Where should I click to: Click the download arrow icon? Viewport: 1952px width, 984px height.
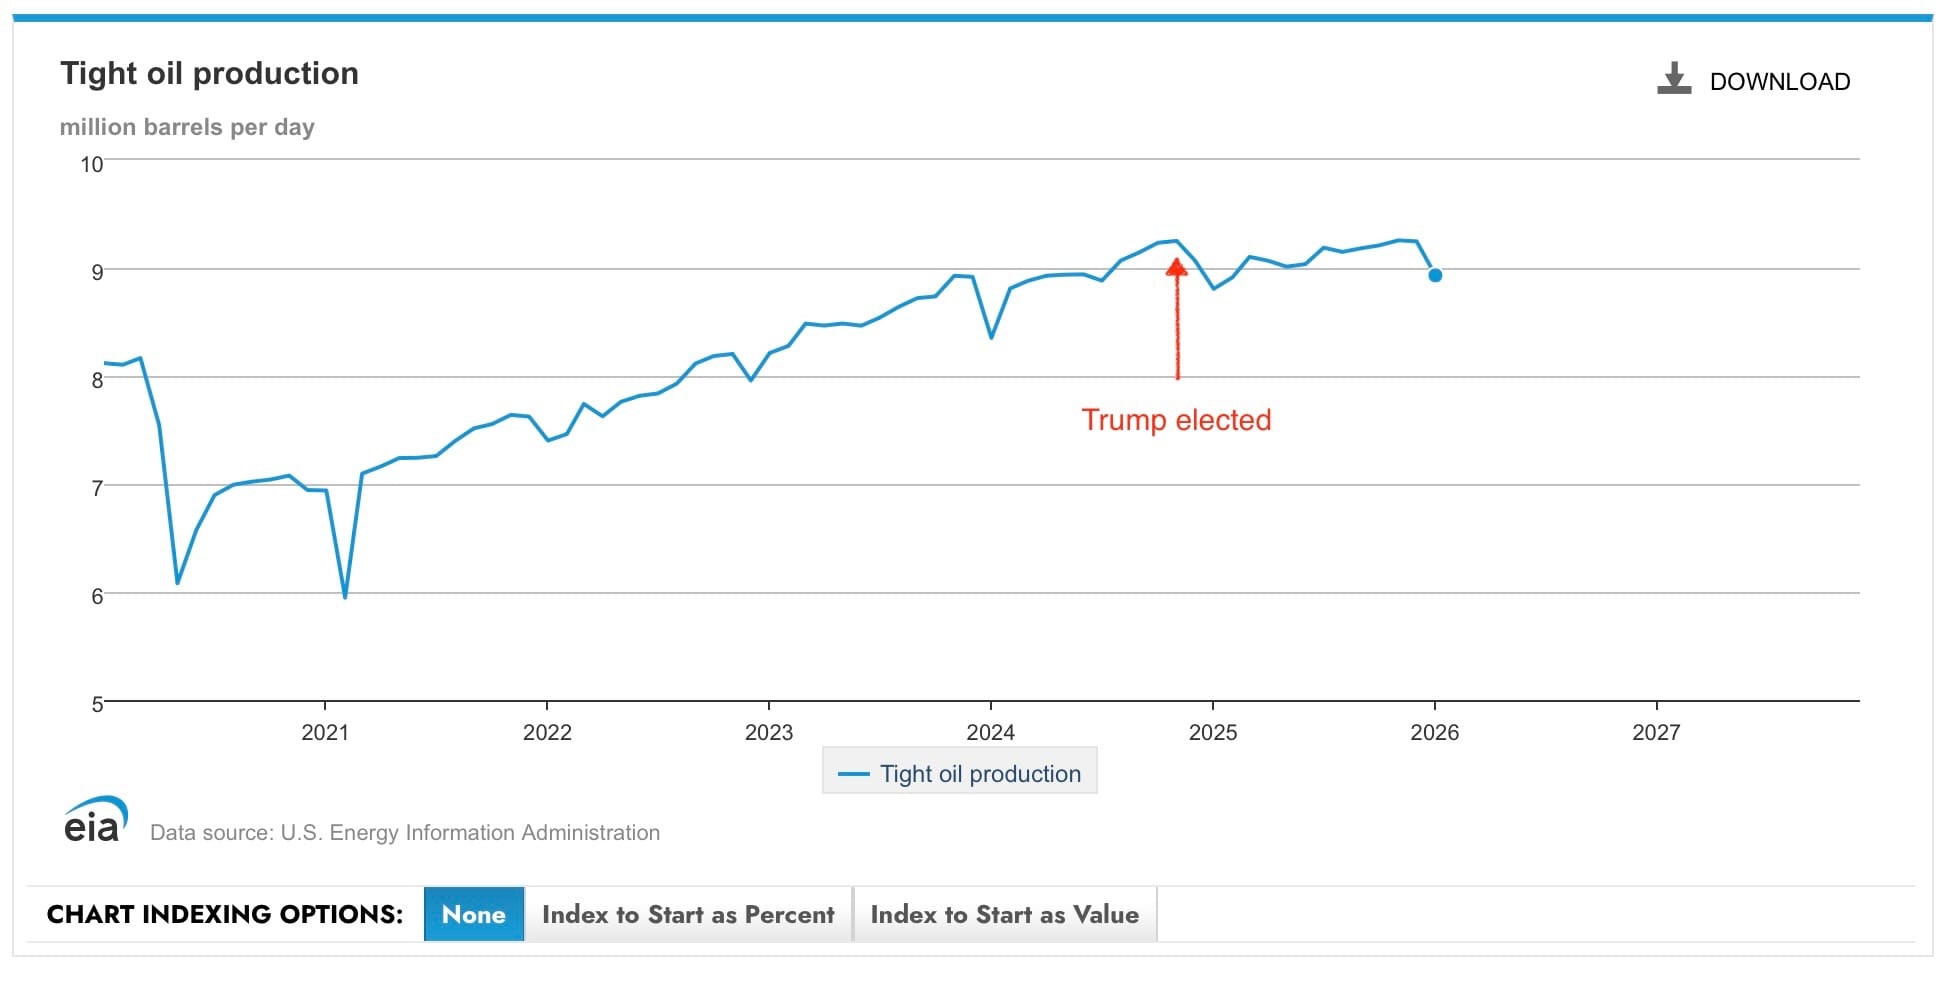click(x=1673, y=79)
